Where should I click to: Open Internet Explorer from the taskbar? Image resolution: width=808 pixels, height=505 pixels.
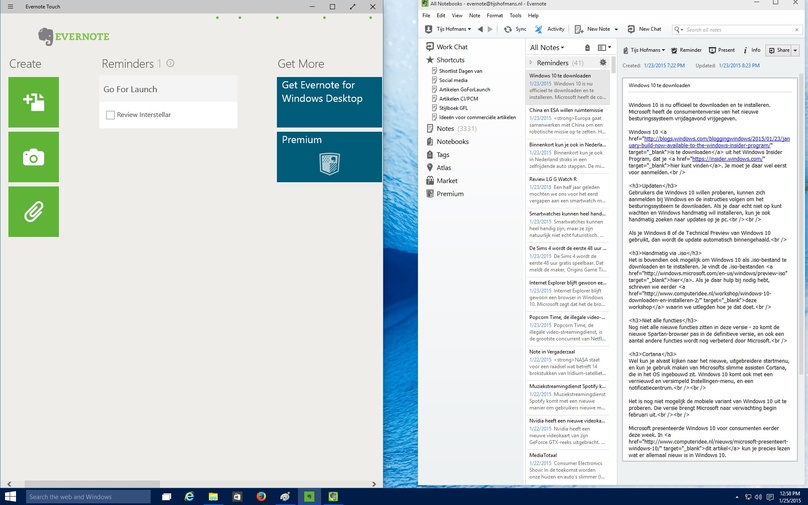tap(189, 497)
